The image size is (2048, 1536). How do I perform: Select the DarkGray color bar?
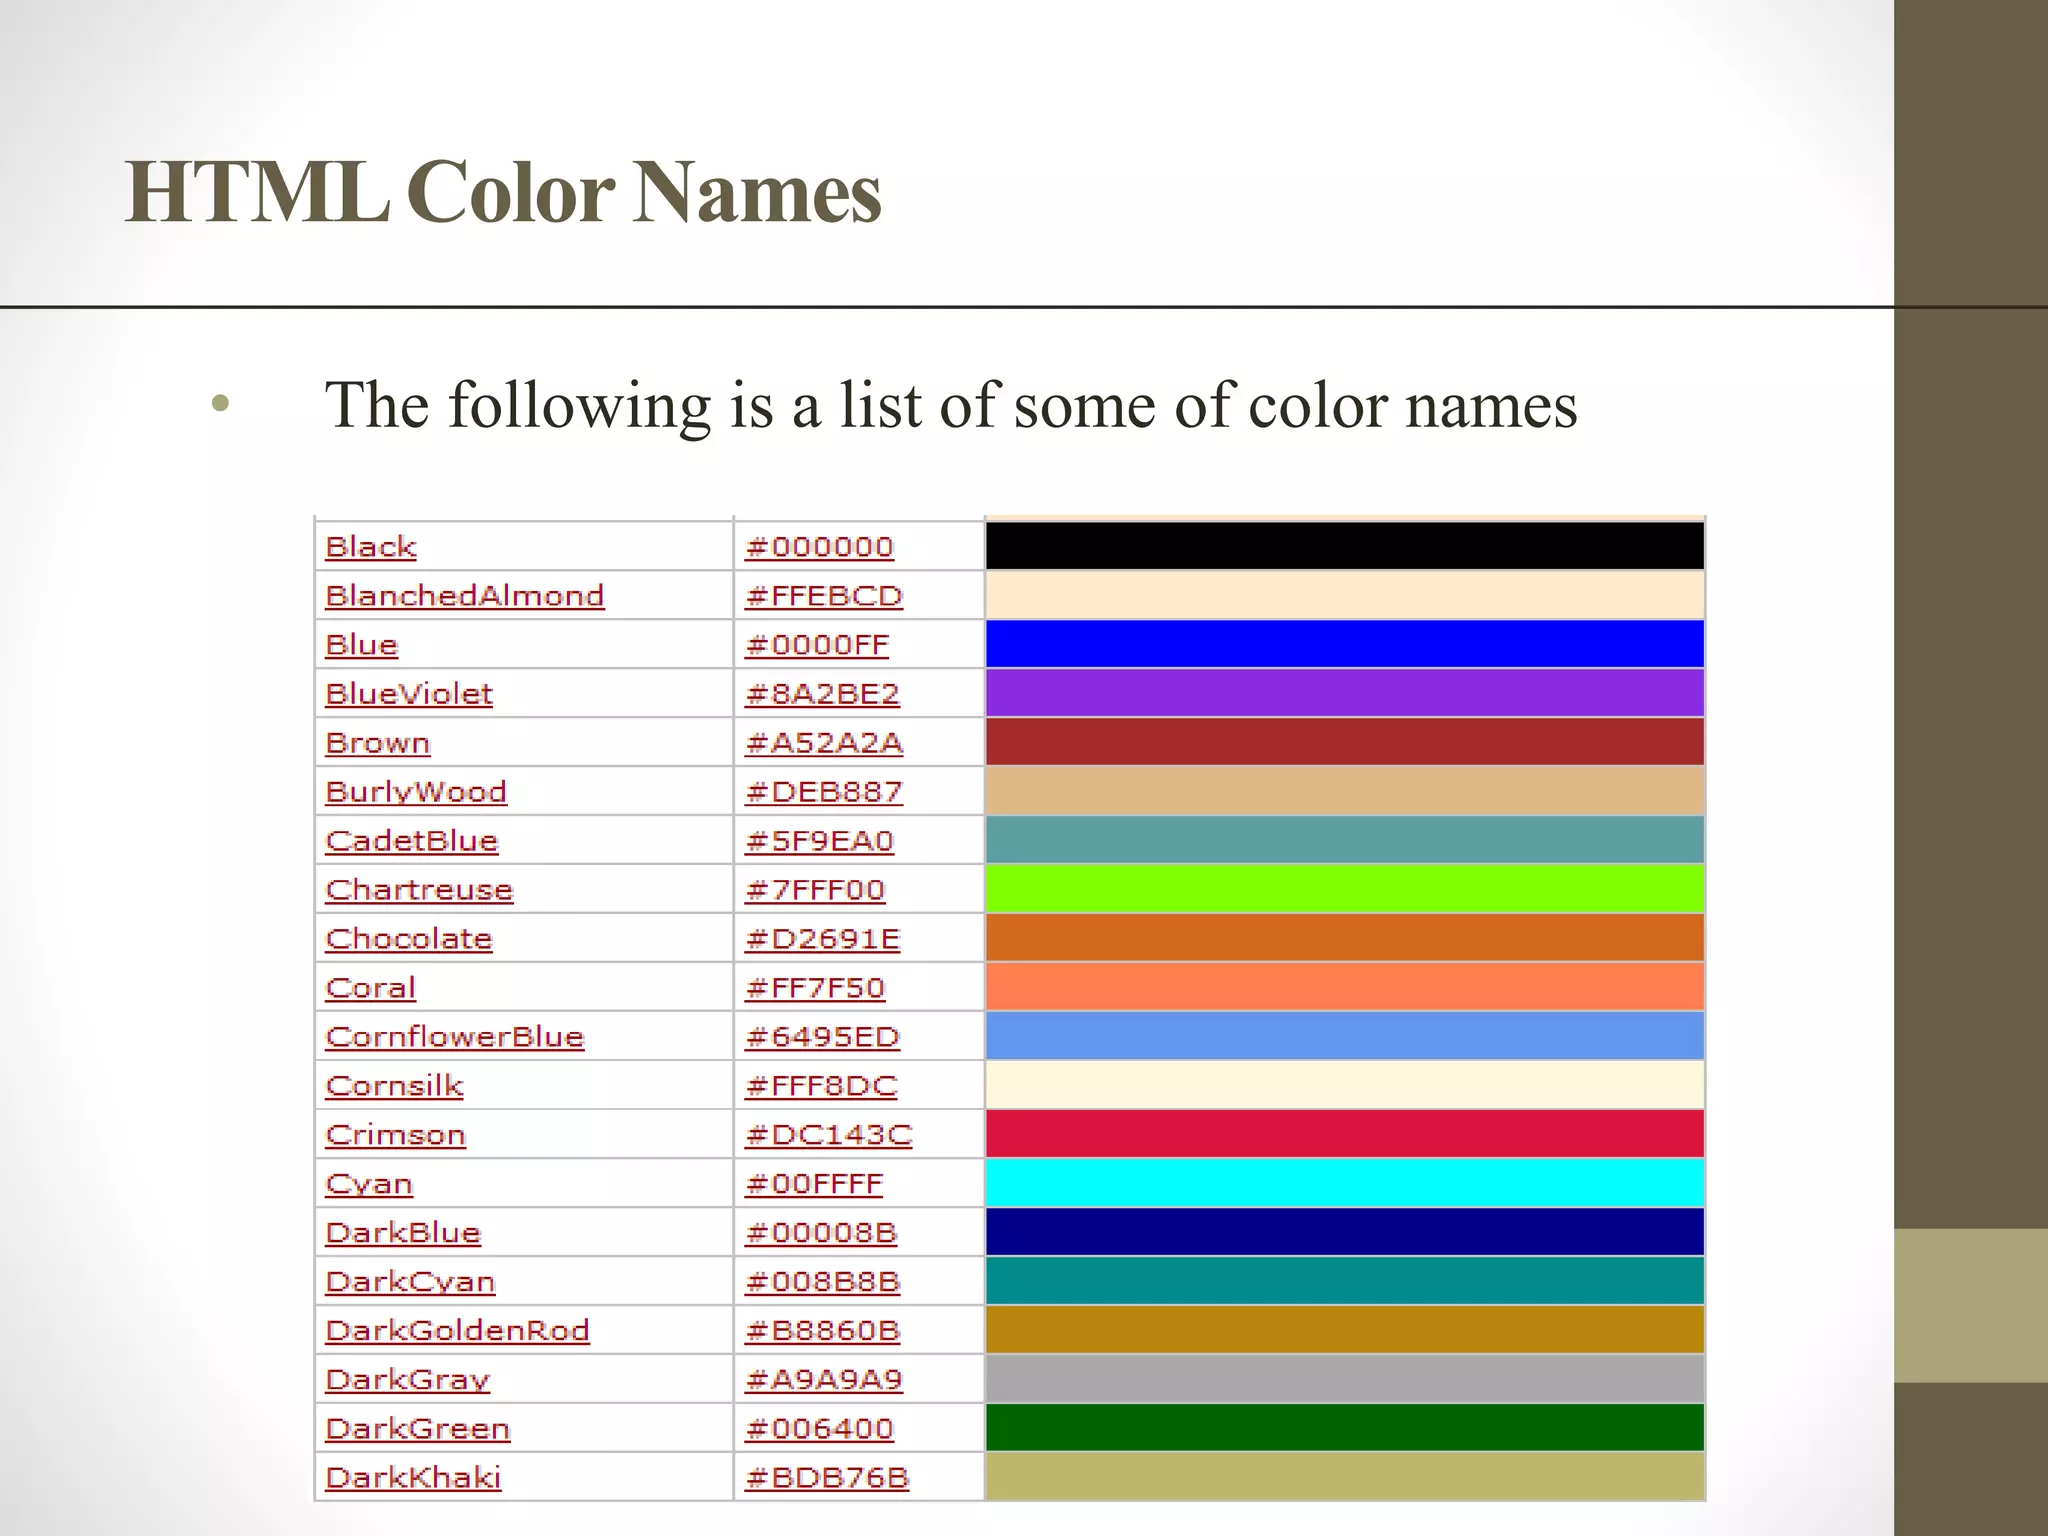[1345, 1379]
